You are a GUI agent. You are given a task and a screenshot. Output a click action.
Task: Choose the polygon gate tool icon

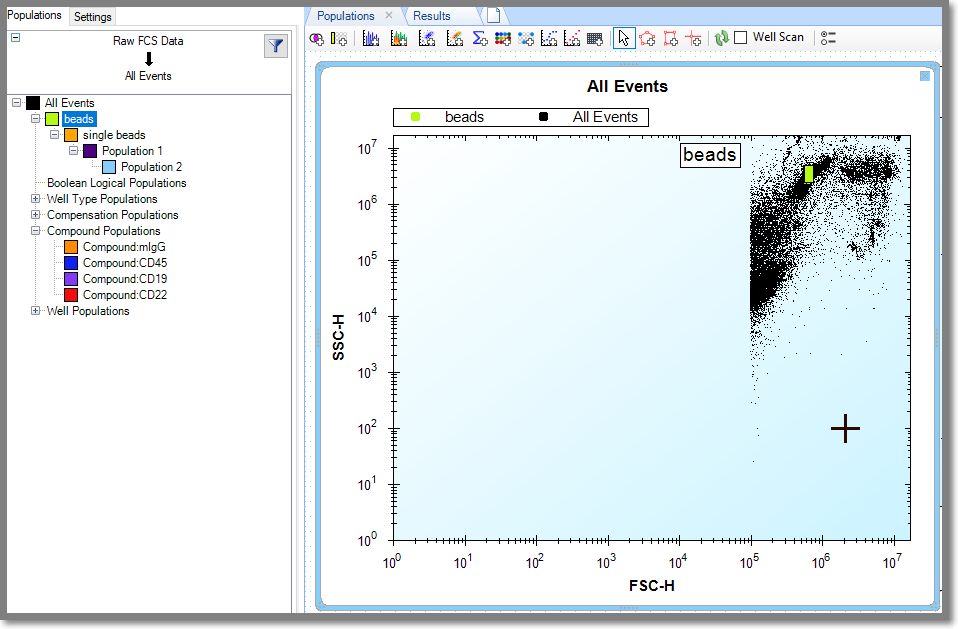[647, 38]
